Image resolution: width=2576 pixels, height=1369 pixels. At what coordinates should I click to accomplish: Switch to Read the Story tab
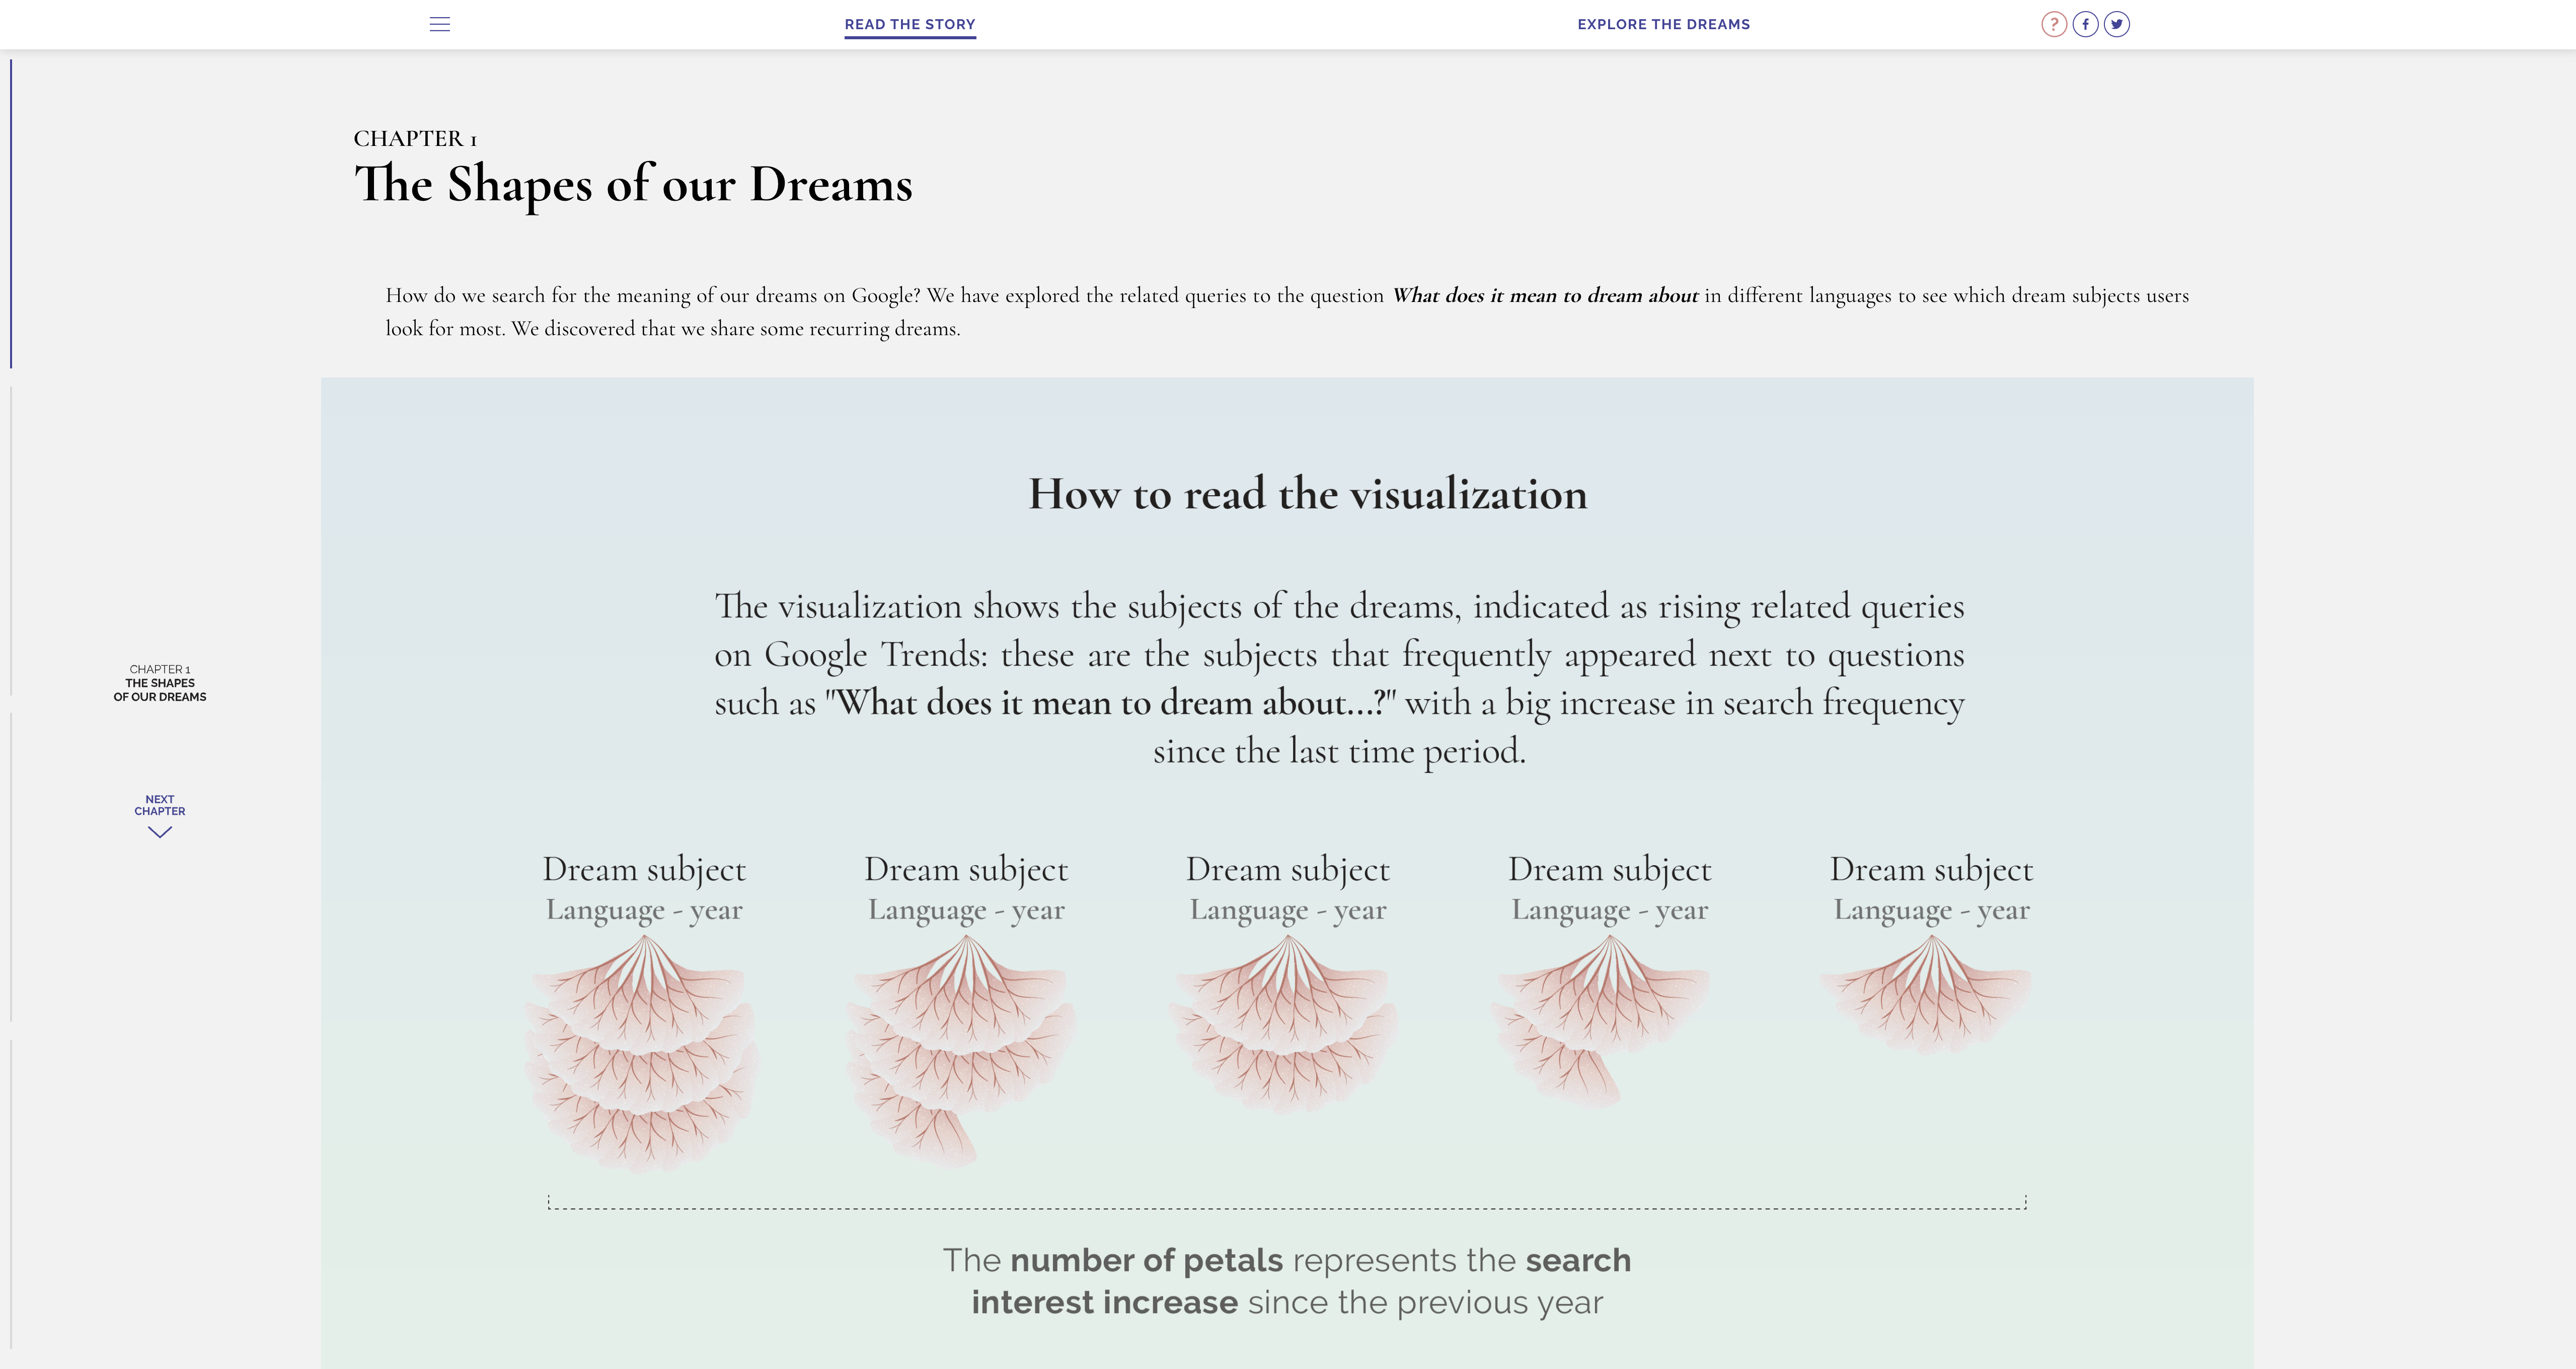(x=909, y=24)
